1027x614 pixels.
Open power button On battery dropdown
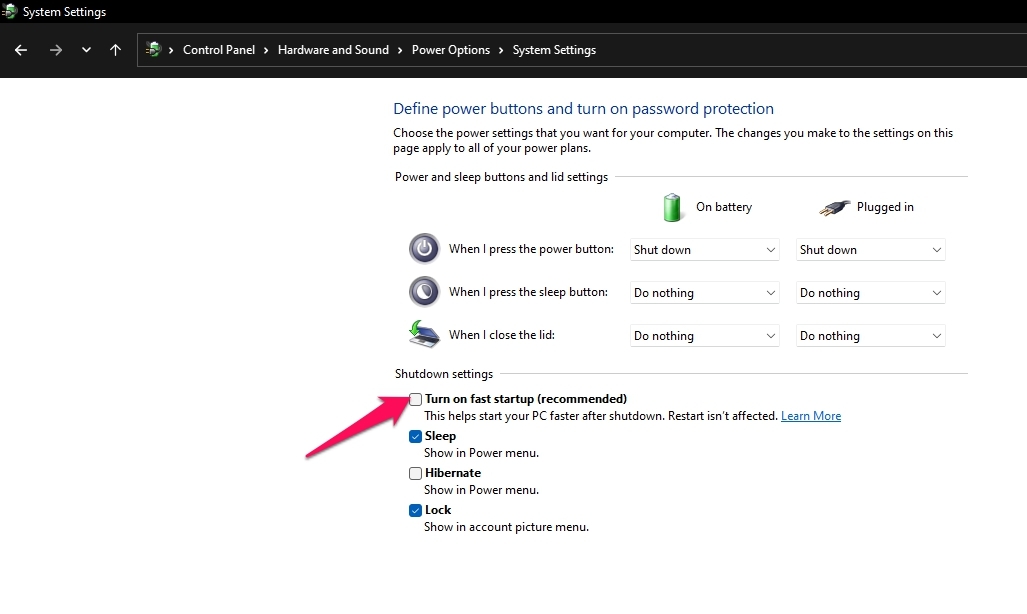[705, 250]
